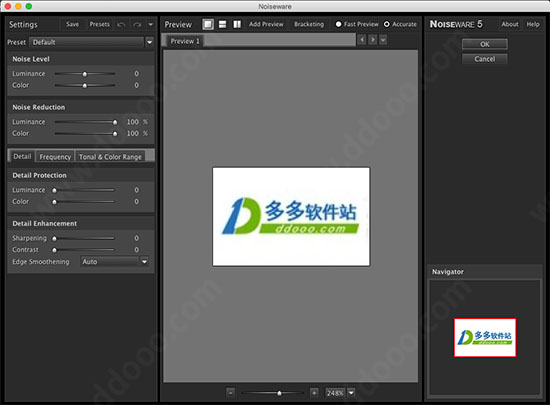Select the Preview 1 tab
The width and height of the screenshot is (550, 405).
coord(185,41)
